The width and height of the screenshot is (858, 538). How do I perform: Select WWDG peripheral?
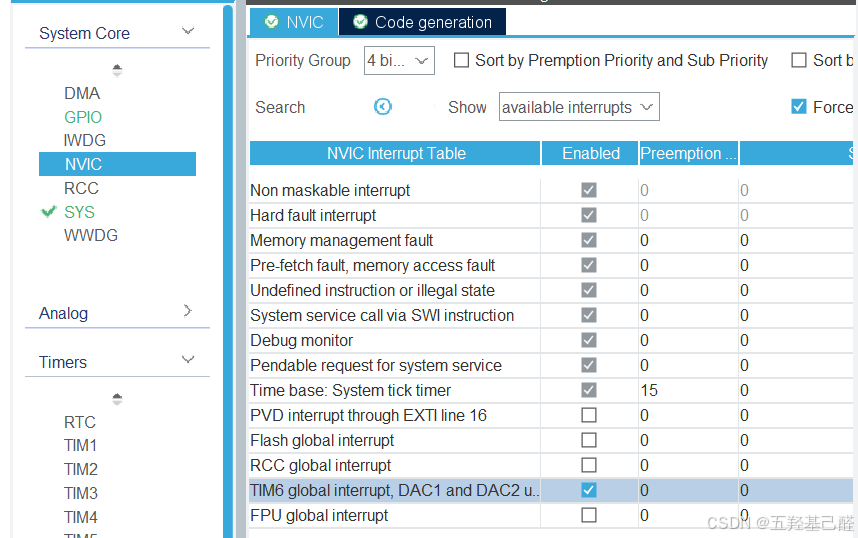(x=91, y=235)
